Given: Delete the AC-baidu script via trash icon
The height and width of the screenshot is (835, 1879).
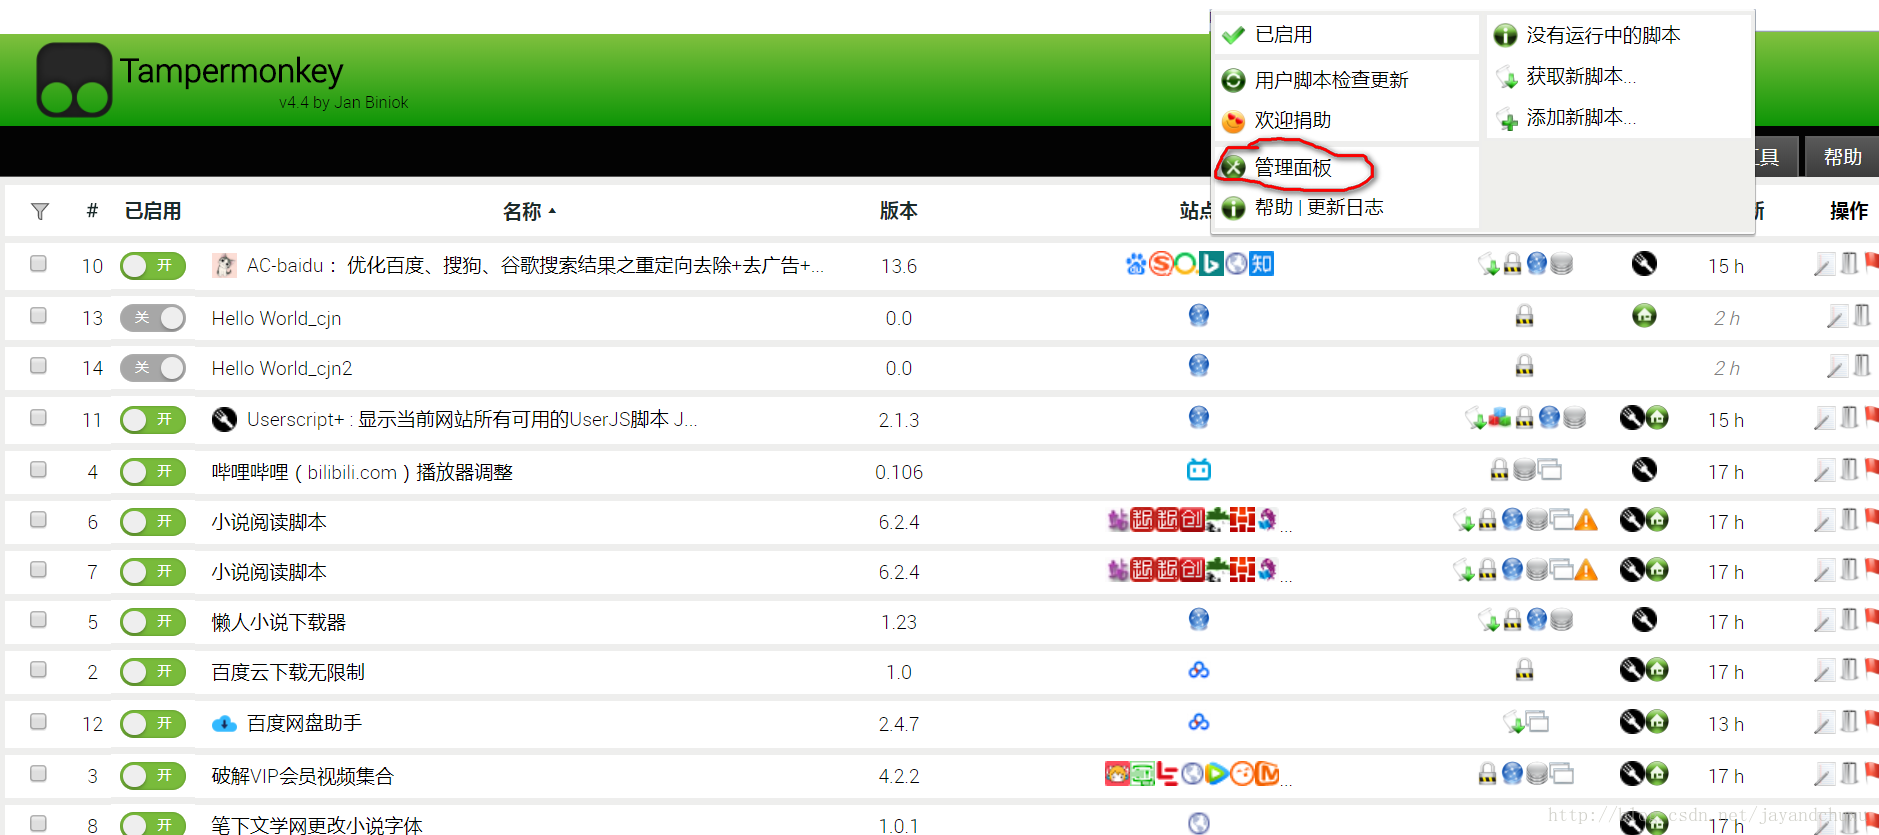Looking at the screenshot, I should click(x=1849, y=264).
